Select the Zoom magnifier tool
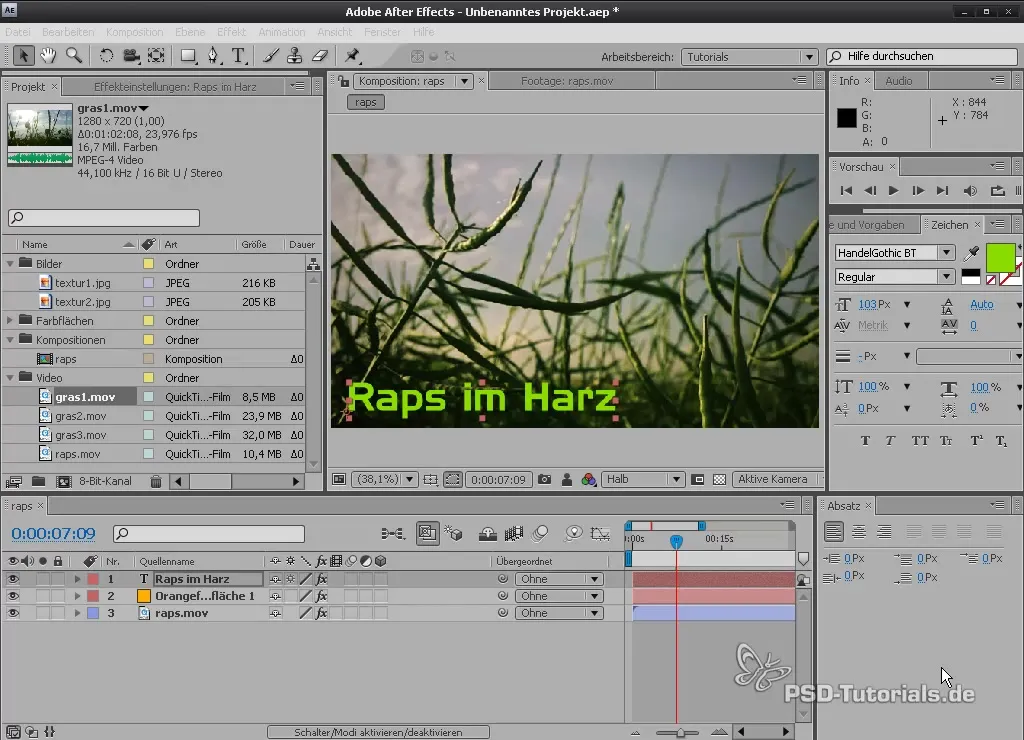The width and height of the screenshot is (1024, 740). point(74,56)
